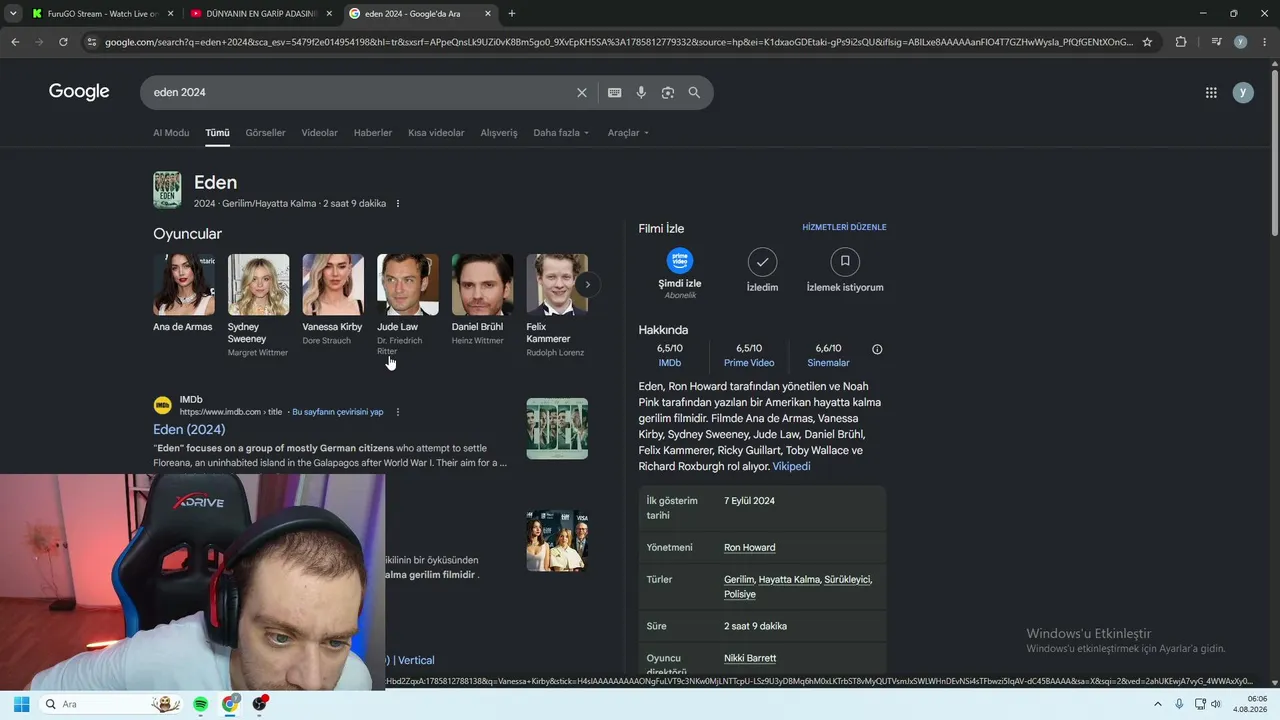Open the taskbar volume control
This screenshot has width=1280, height=720.
pos(1215,704)
